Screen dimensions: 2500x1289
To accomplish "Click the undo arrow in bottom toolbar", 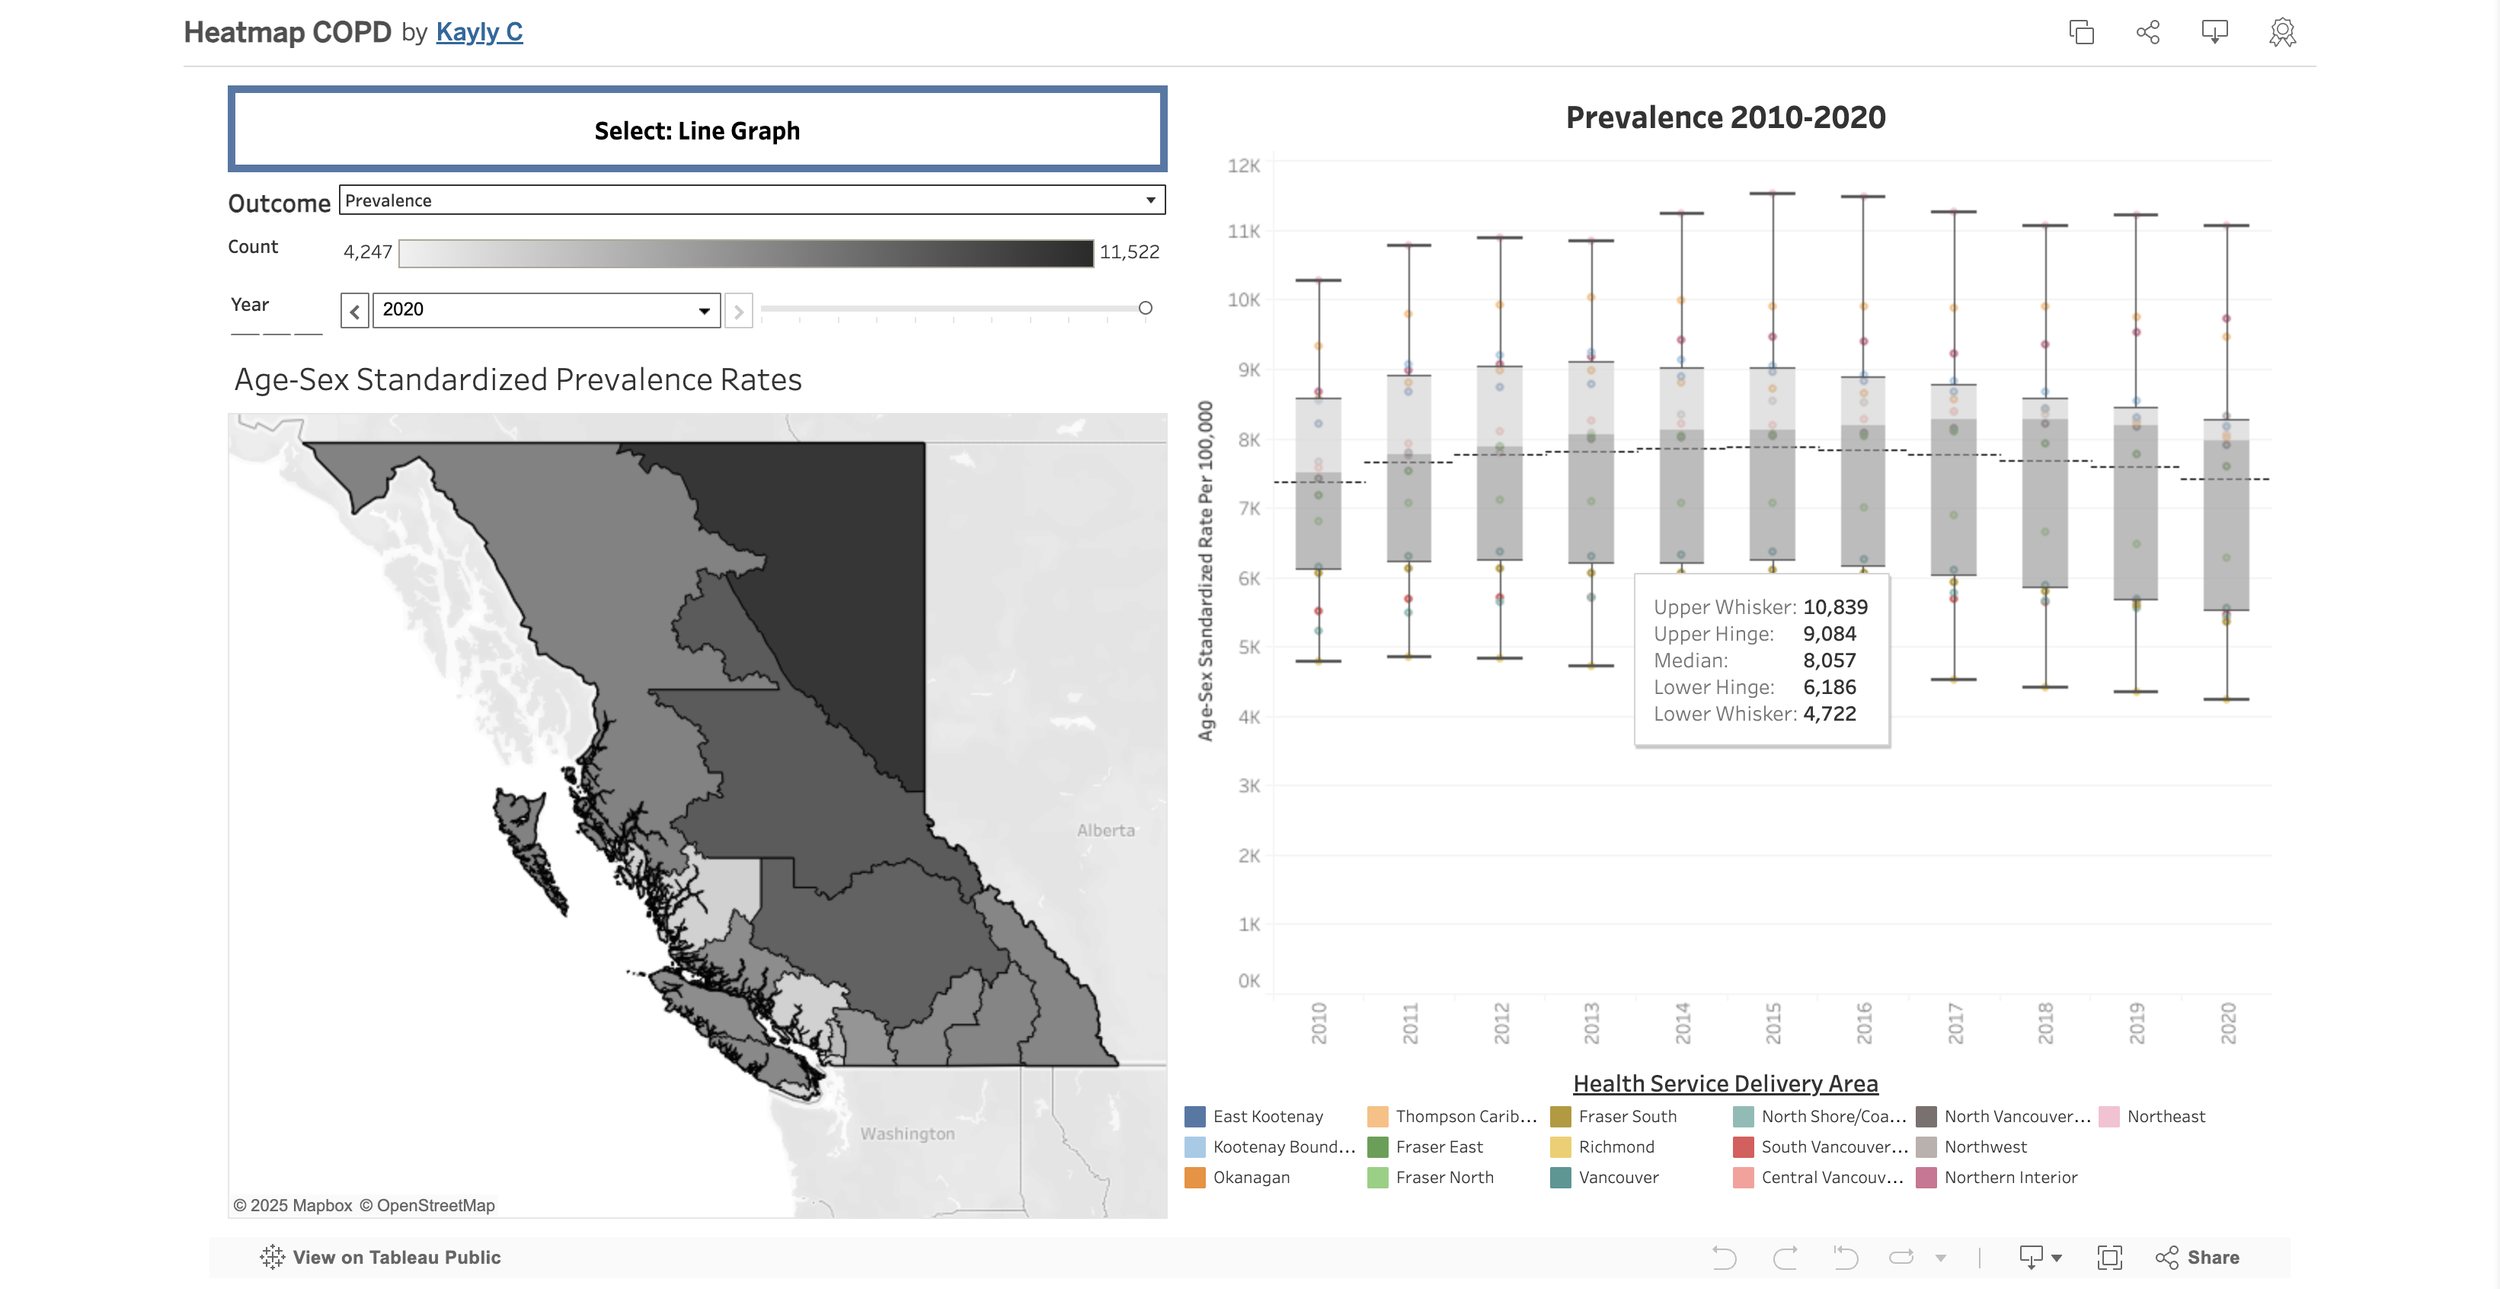I will [x=1724, y=1257].
